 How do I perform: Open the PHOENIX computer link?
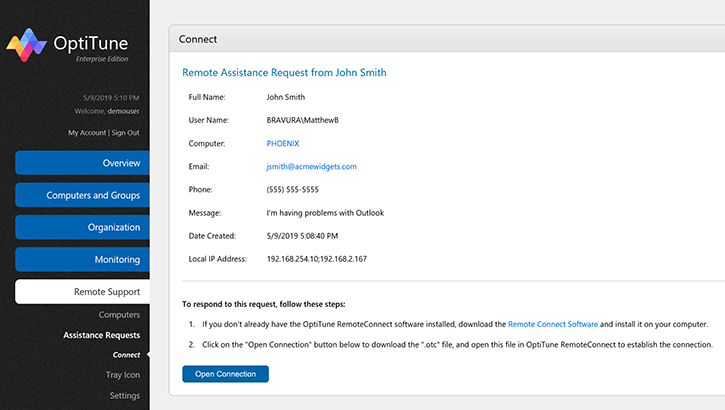pyautogui.click(x=283, y=143)
